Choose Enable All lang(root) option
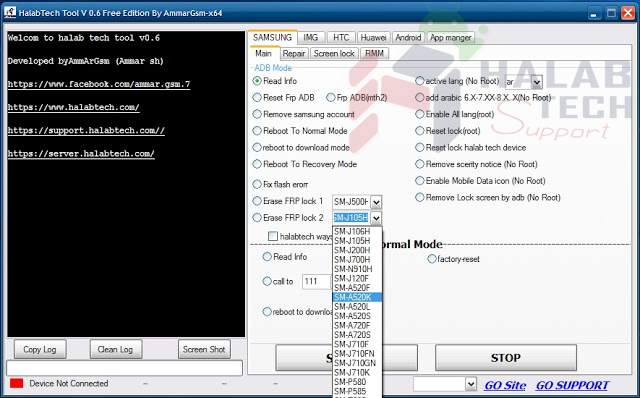The image size is (640, 398). click(420, 114)
